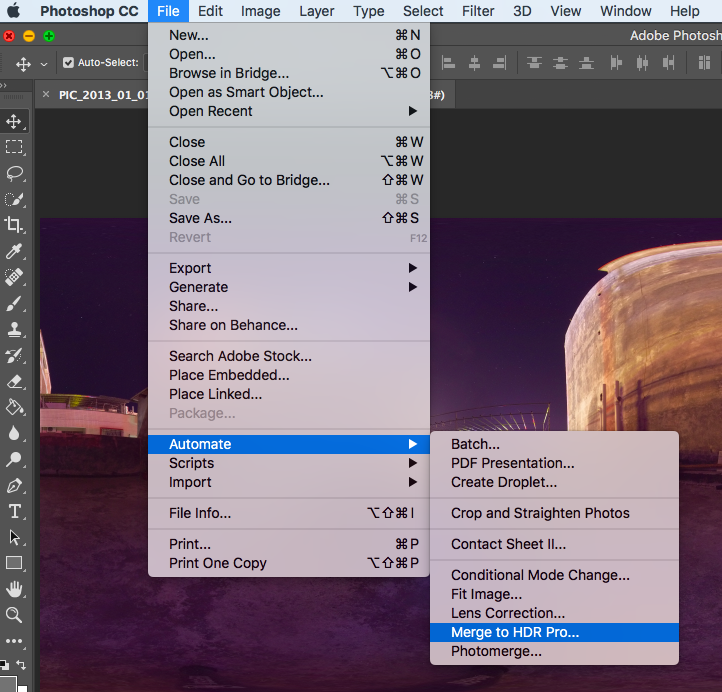Choose Merge to HDR Pro...
The height and width of the screenshot is (692, 722).
click(554, 632)
